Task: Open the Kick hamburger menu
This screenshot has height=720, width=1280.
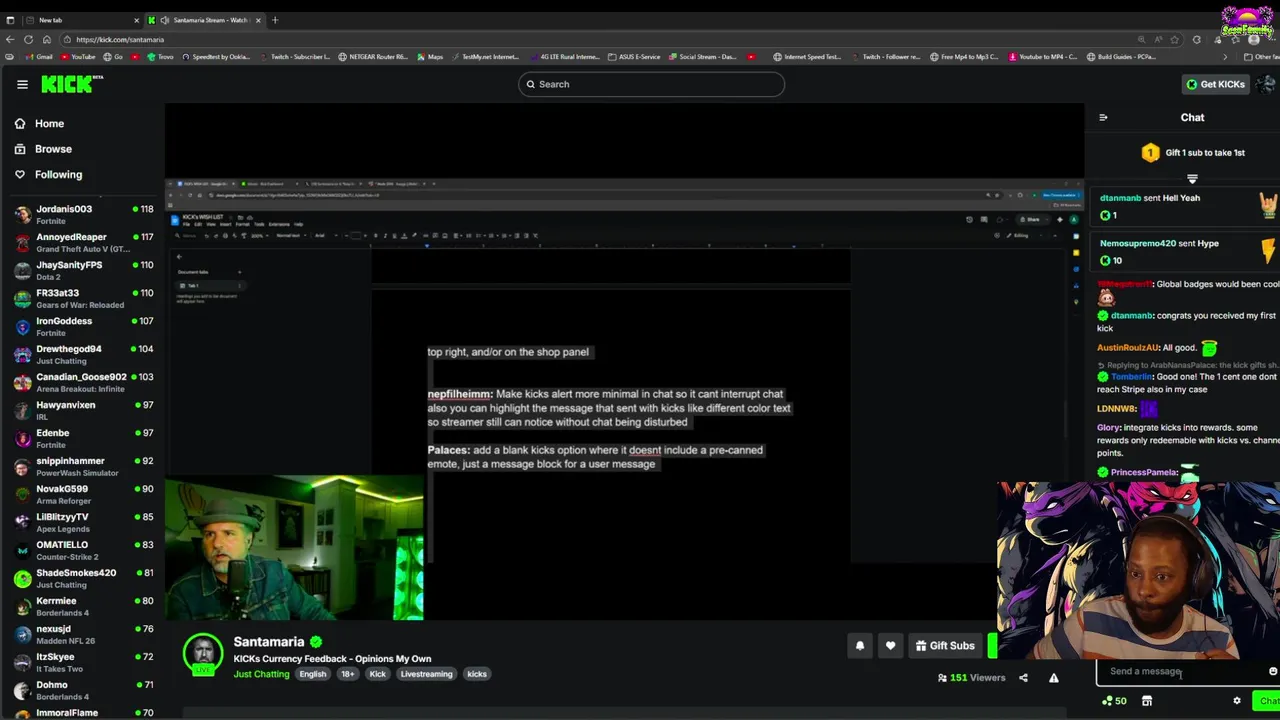Action: tap(22, 84)
